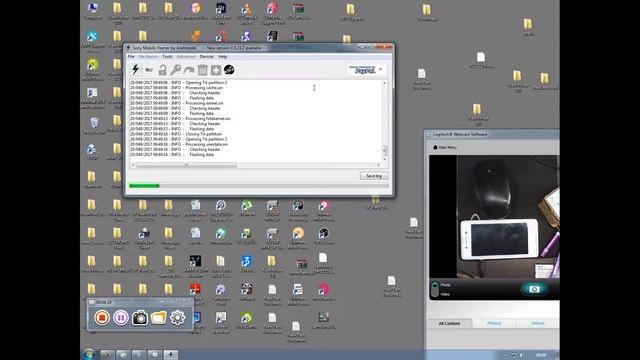640x360 pixels.
Task: Select log line 'Processing kernel.sin'
Action: [177, 103]
